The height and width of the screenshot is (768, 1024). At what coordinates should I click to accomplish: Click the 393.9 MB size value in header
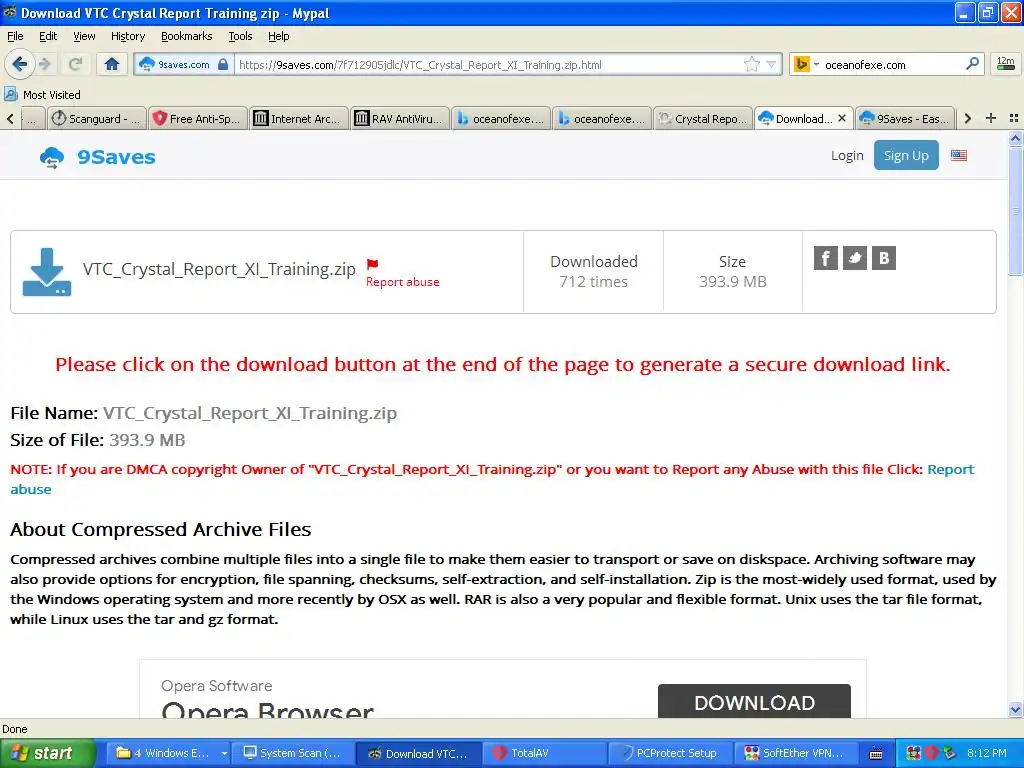(x=733, y=281)
